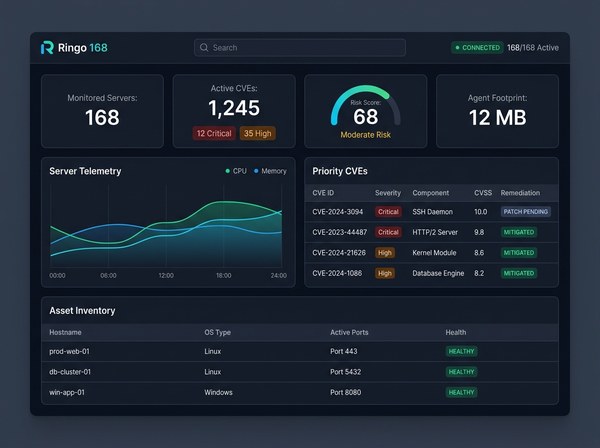Click MITIGATED badge for CVE-2023-44487

click(x=518, y=232)
